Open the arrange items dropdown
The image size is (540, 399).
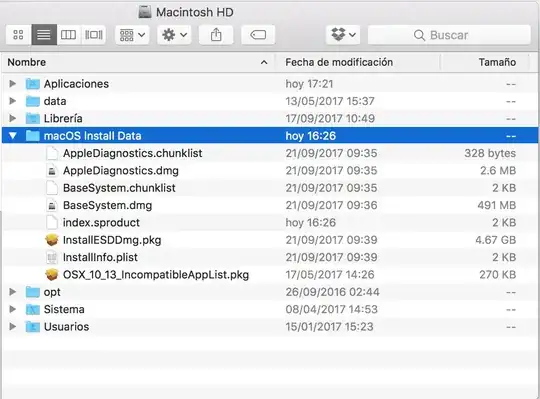click(x=132, y=35)
